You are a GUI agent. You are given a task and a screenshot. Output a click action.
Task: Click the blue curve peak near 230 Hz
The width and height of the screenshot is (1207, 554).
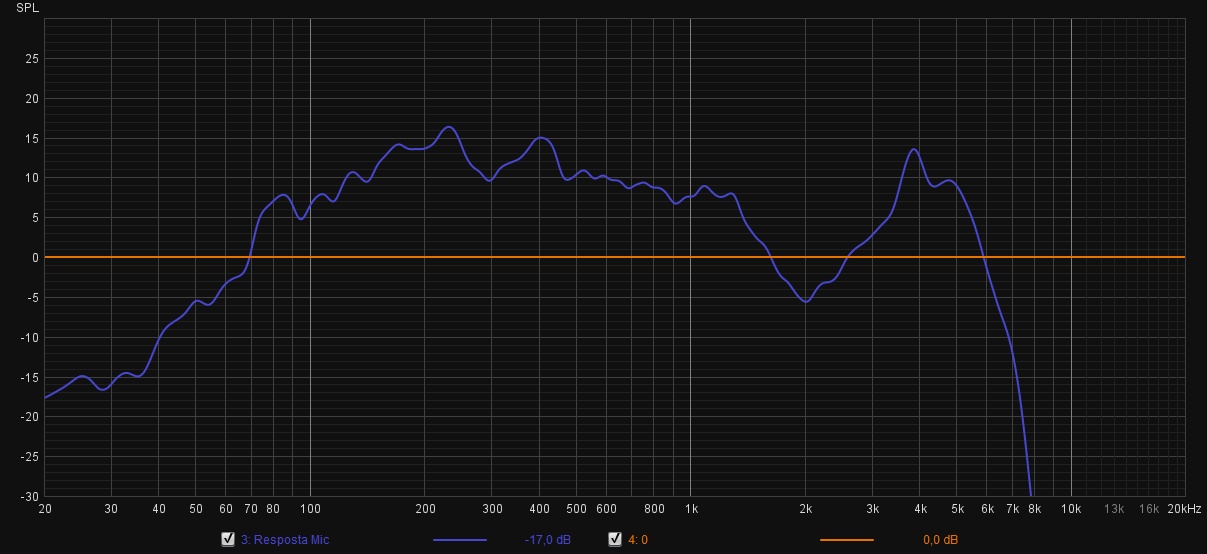tap(449, 127)
